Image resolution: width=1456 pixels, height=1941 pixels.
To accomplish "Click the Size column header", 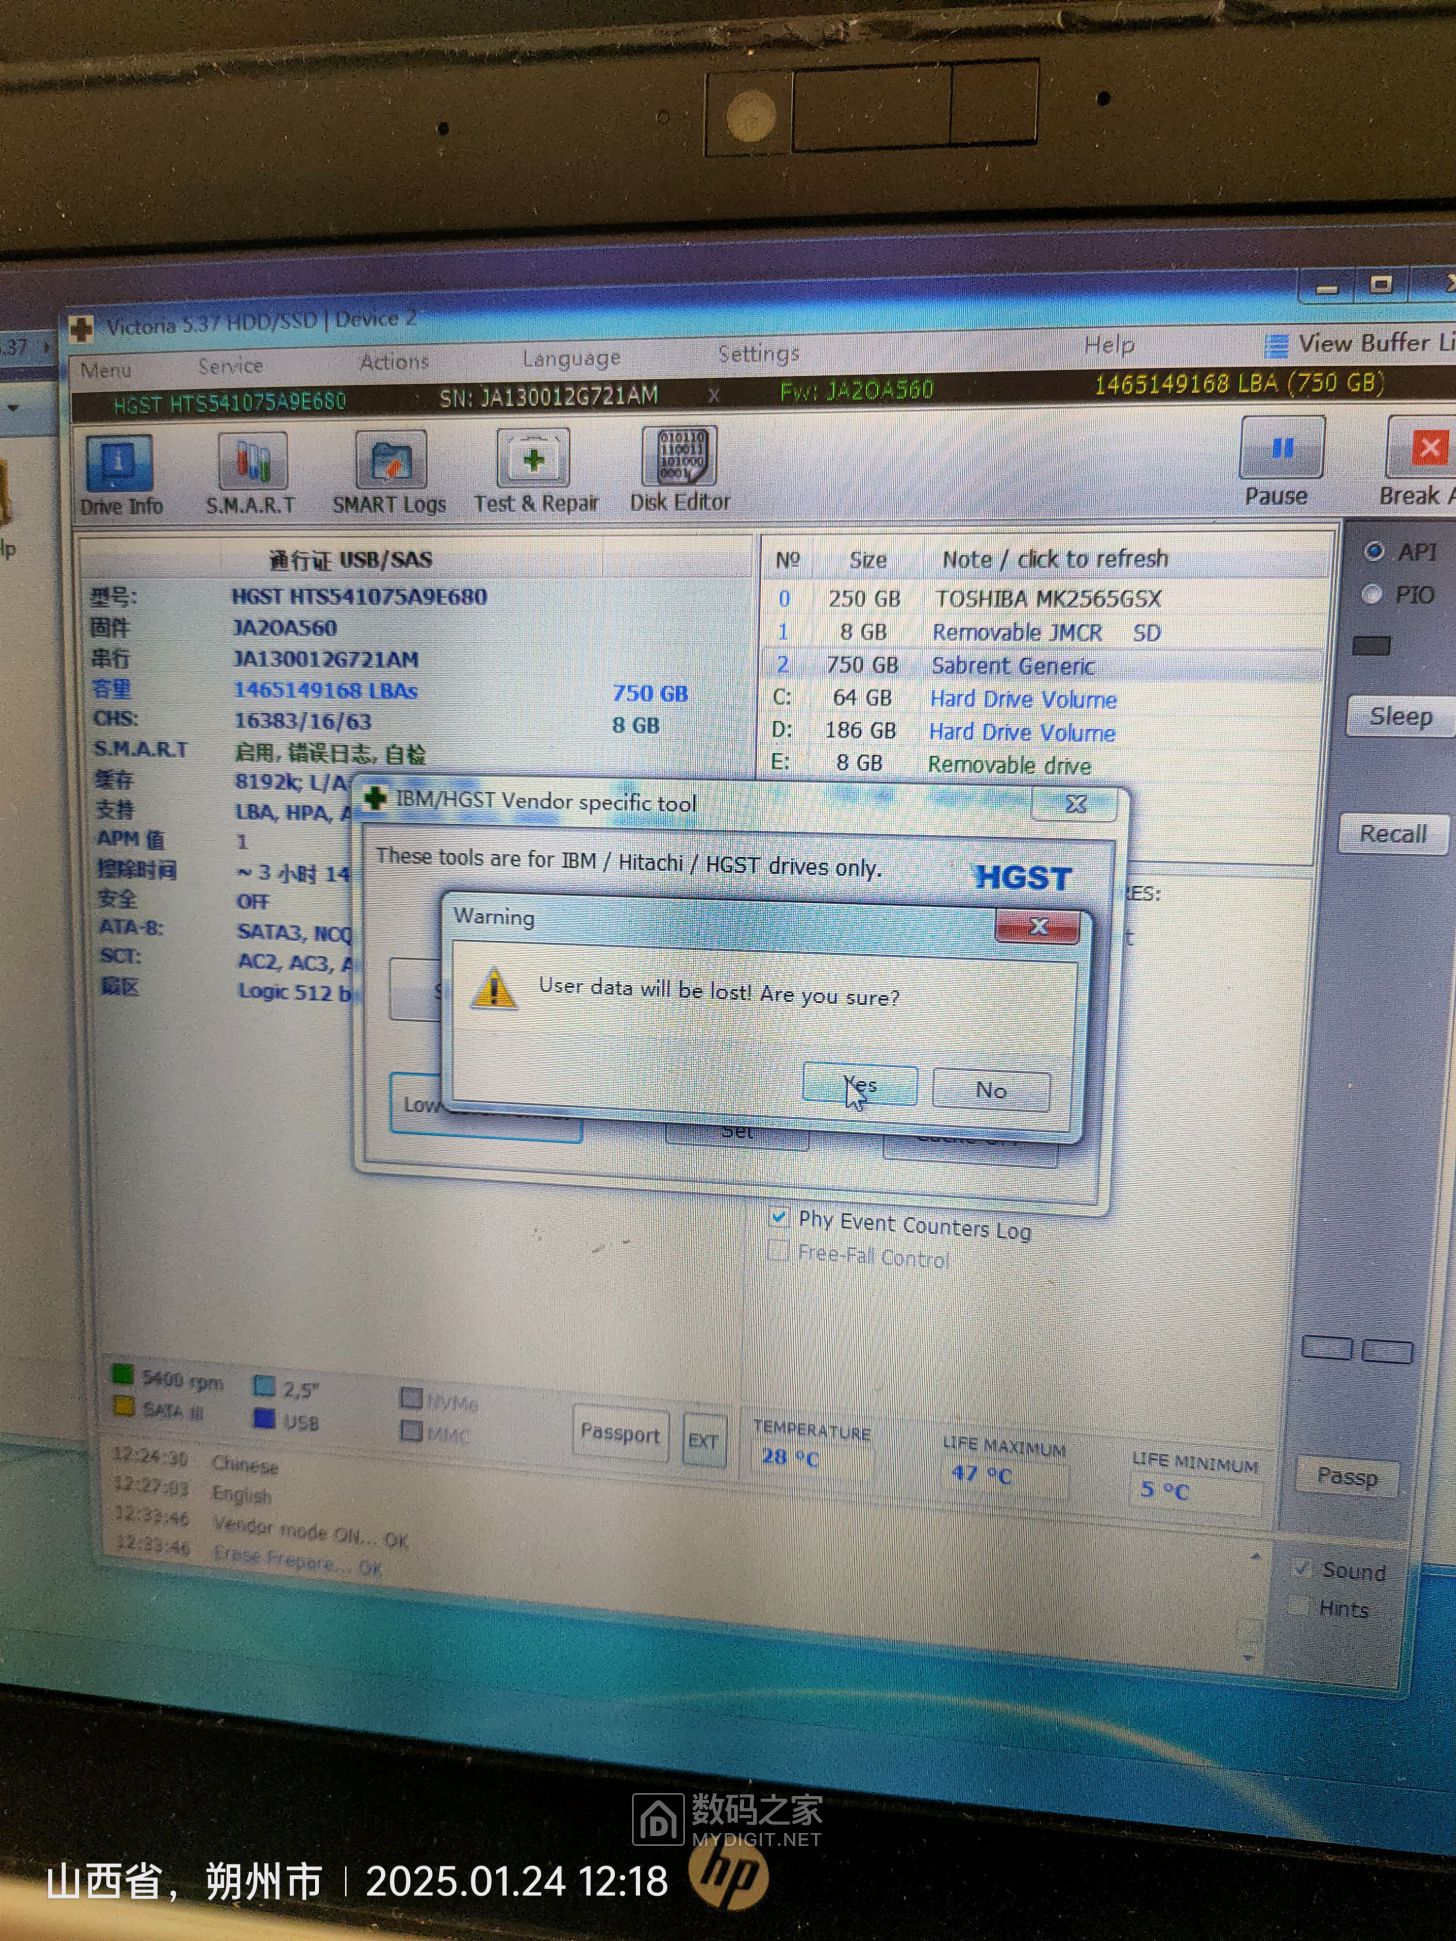I will [867, 560].
